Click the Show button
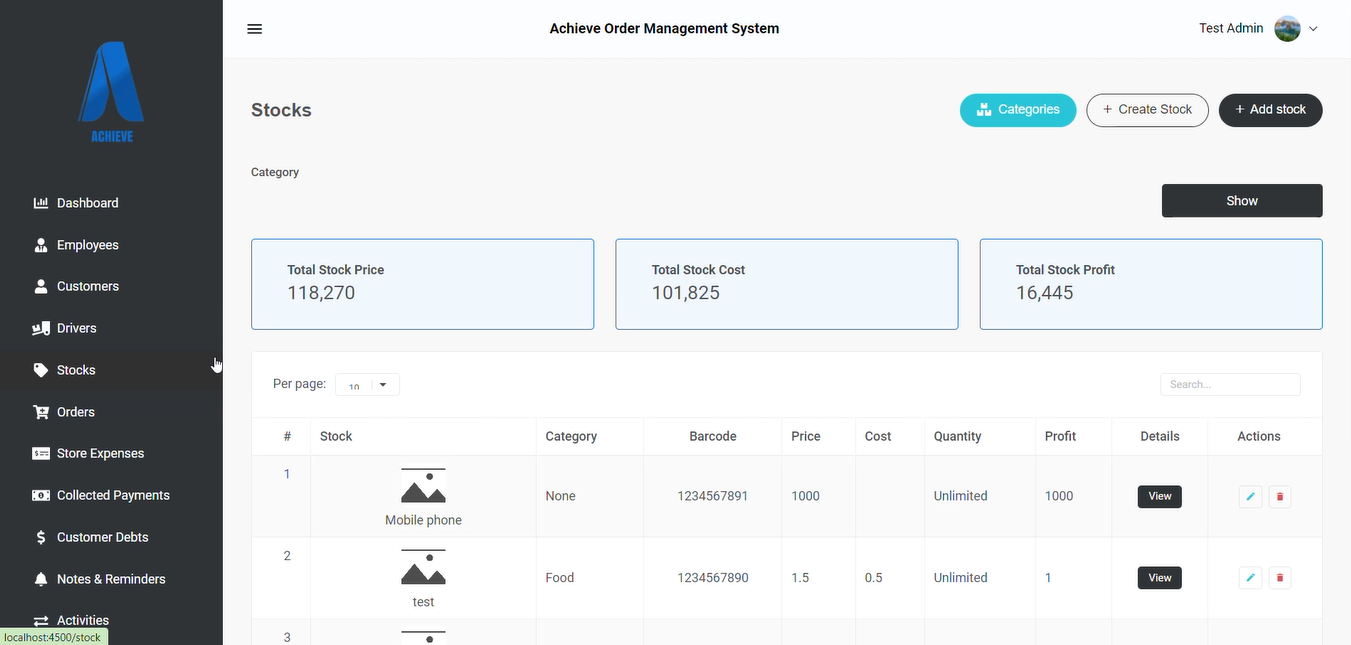Image resolution: width=1351 pixels, height=645 pixels. pyautogui.click(x=1242, y=201)
